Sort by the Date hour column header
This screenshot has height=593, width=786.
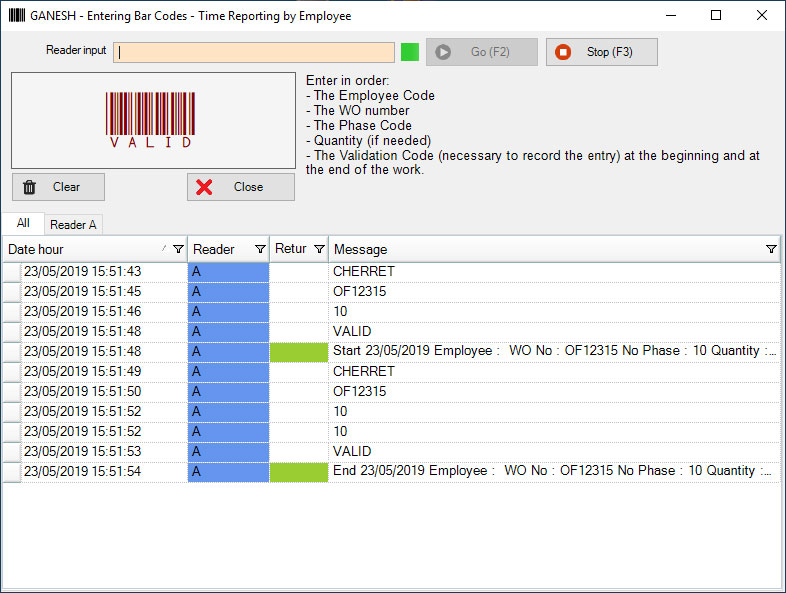click(80, 249)
